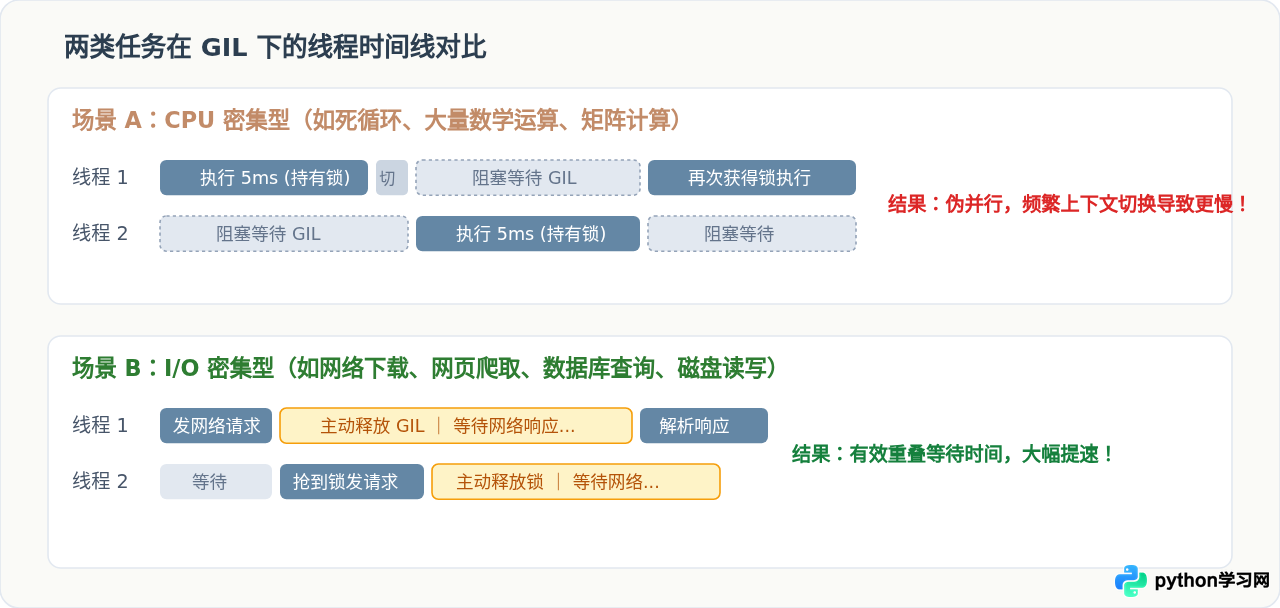Click the '线程 1' label in scene A
The height and width of the screenshot is (608, 1280).
tap(100, 177)
